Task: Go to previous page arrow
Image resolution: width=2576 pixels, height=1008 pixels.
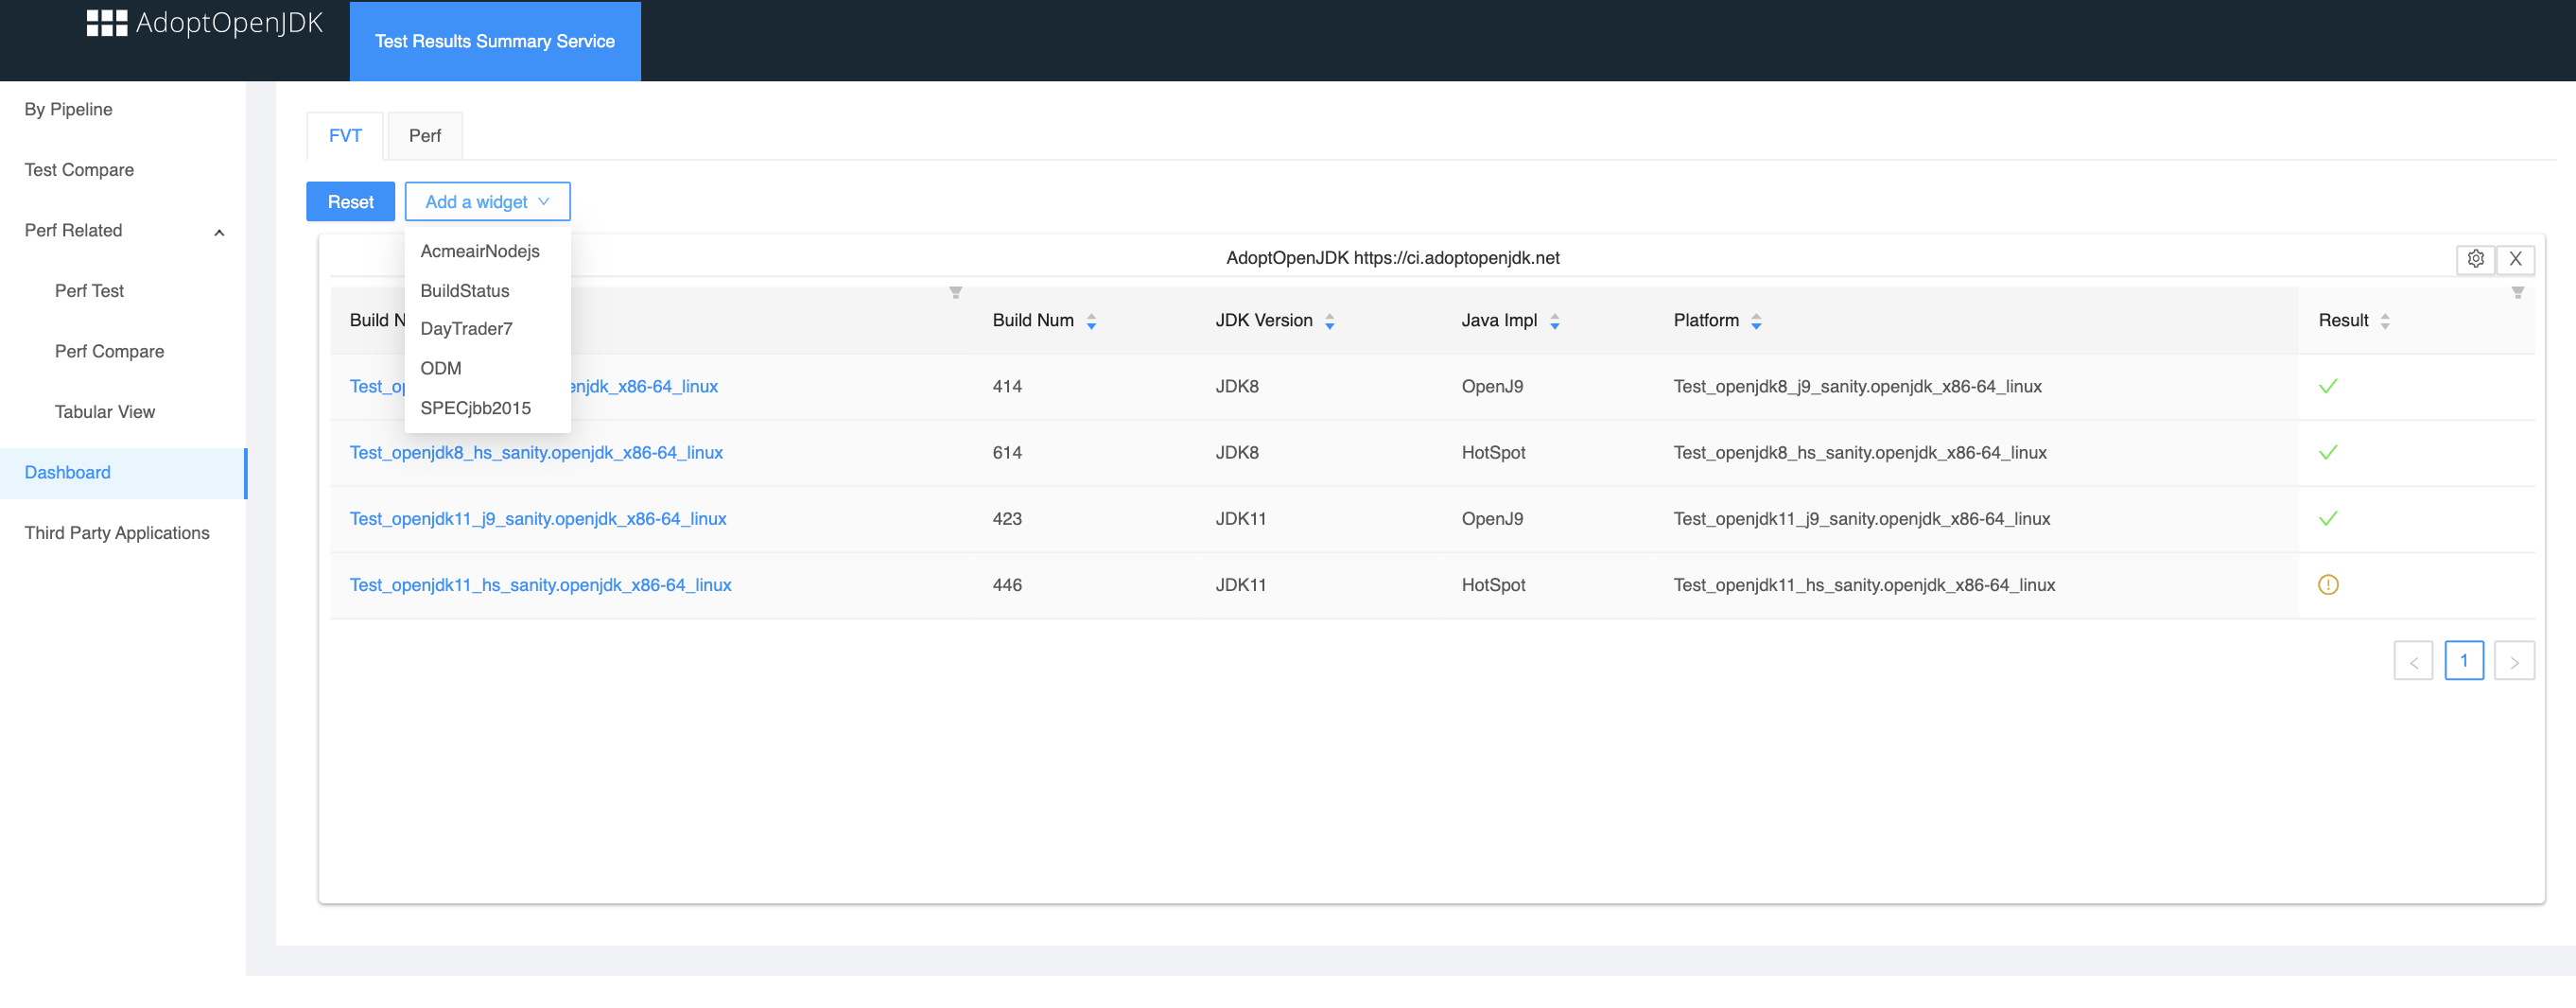Action: (2413, 661)
